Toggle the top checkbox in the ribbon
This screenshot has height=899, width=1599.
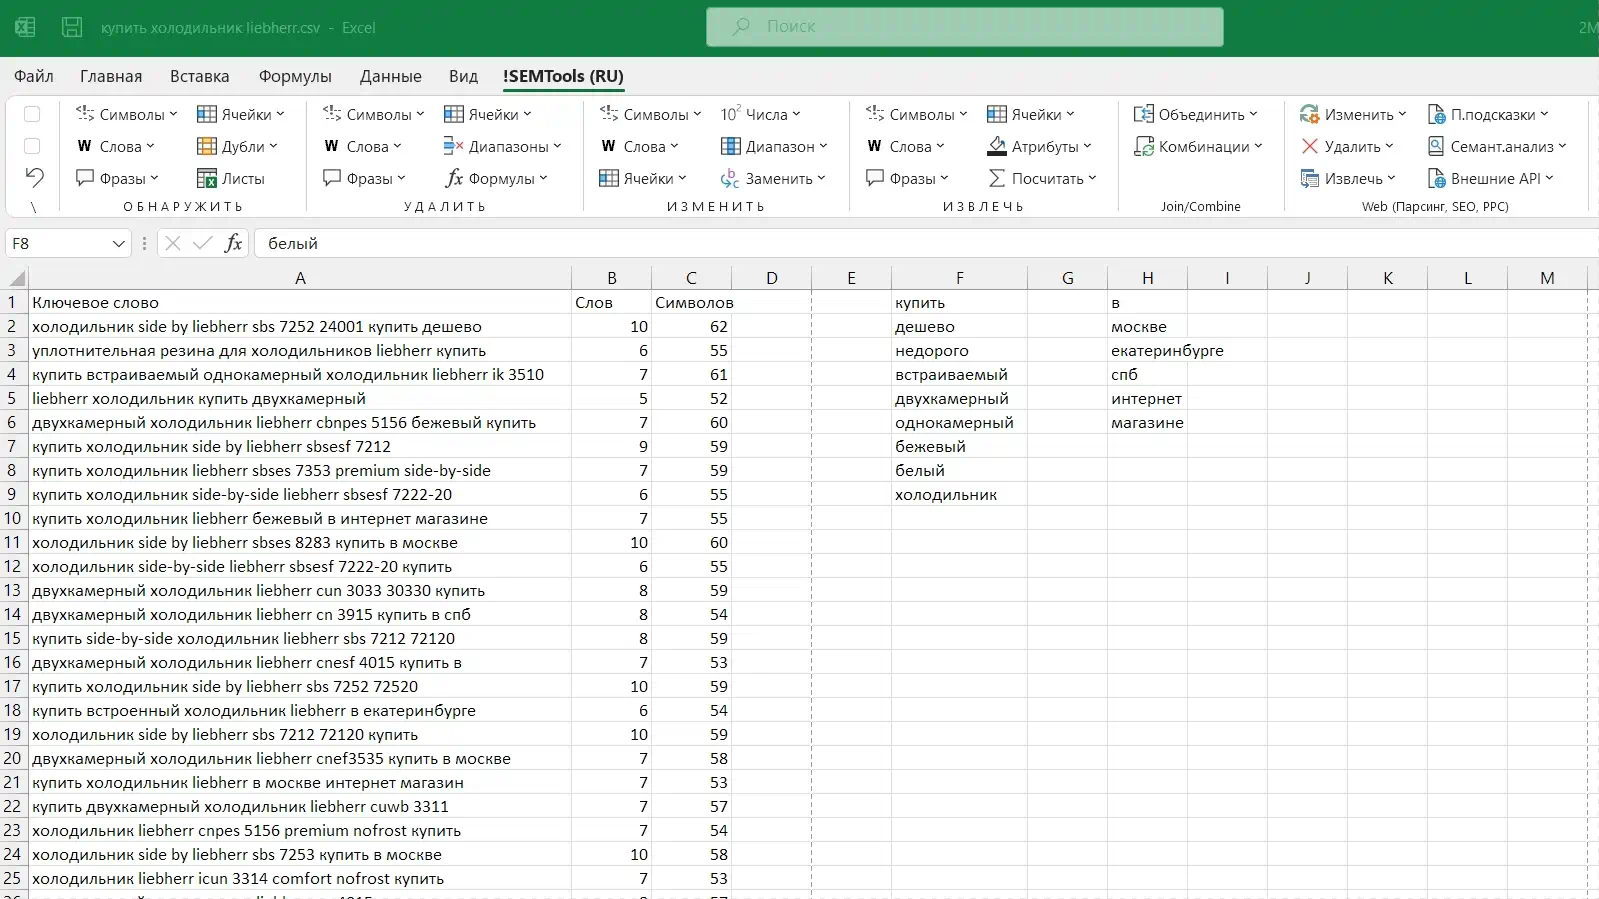32,114
